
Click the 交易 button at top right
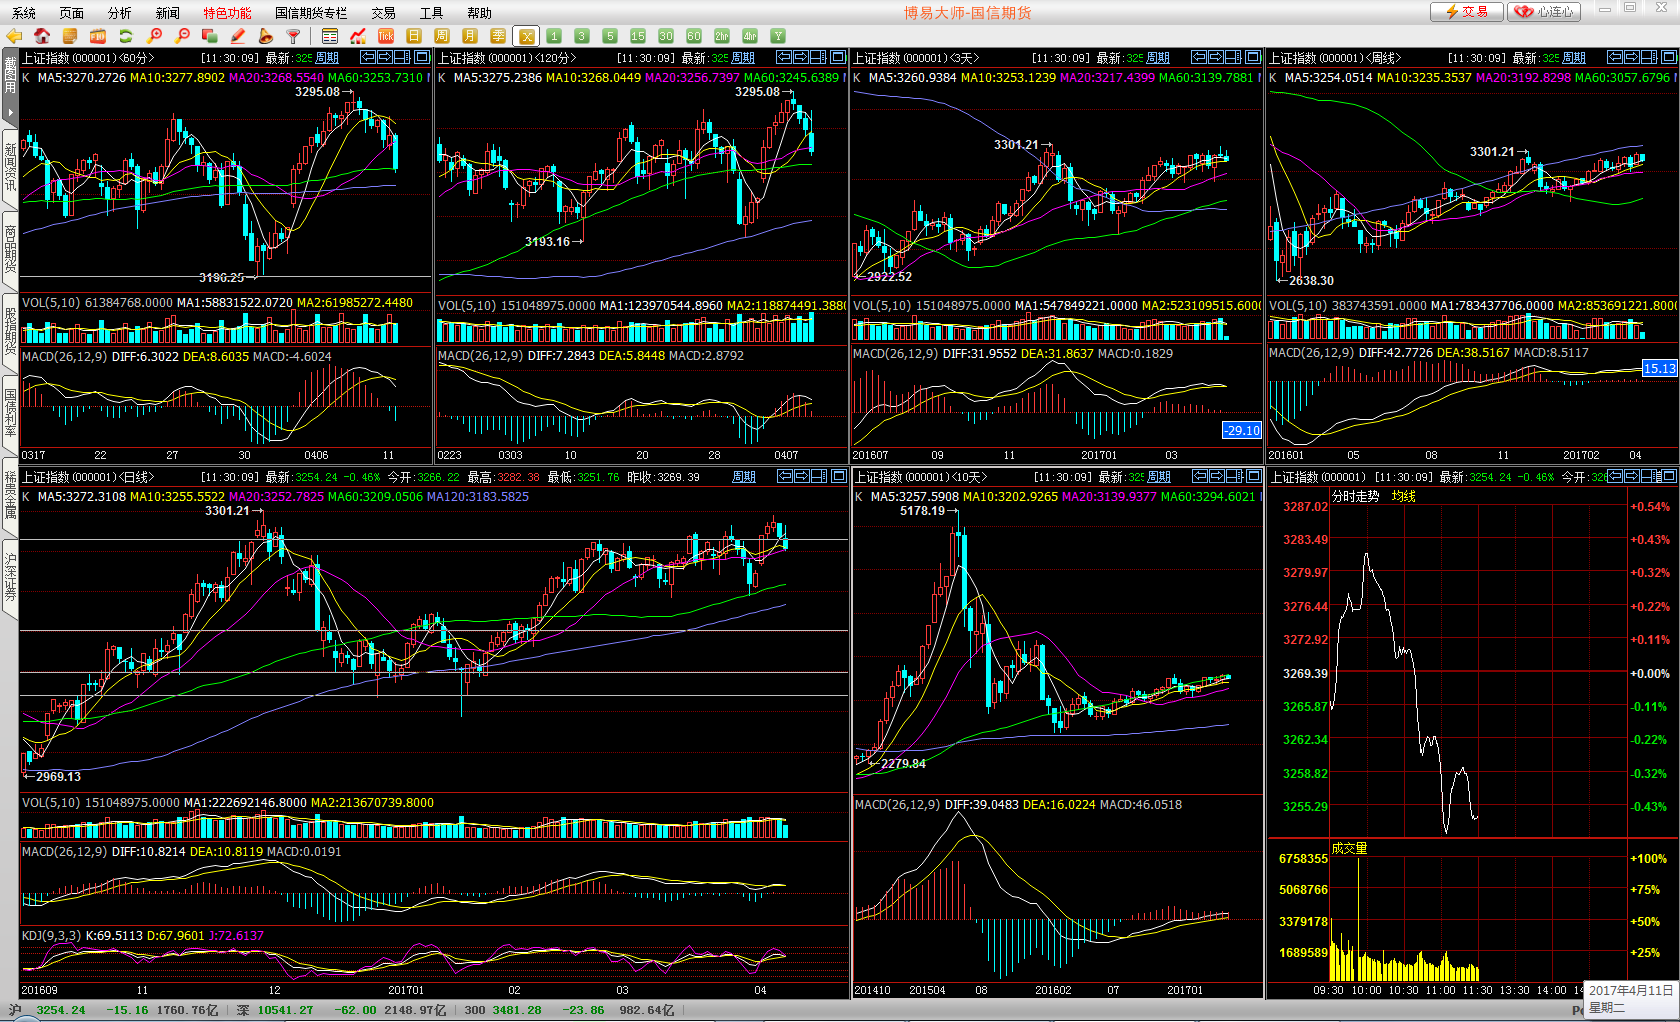[x=1466, y=12]
